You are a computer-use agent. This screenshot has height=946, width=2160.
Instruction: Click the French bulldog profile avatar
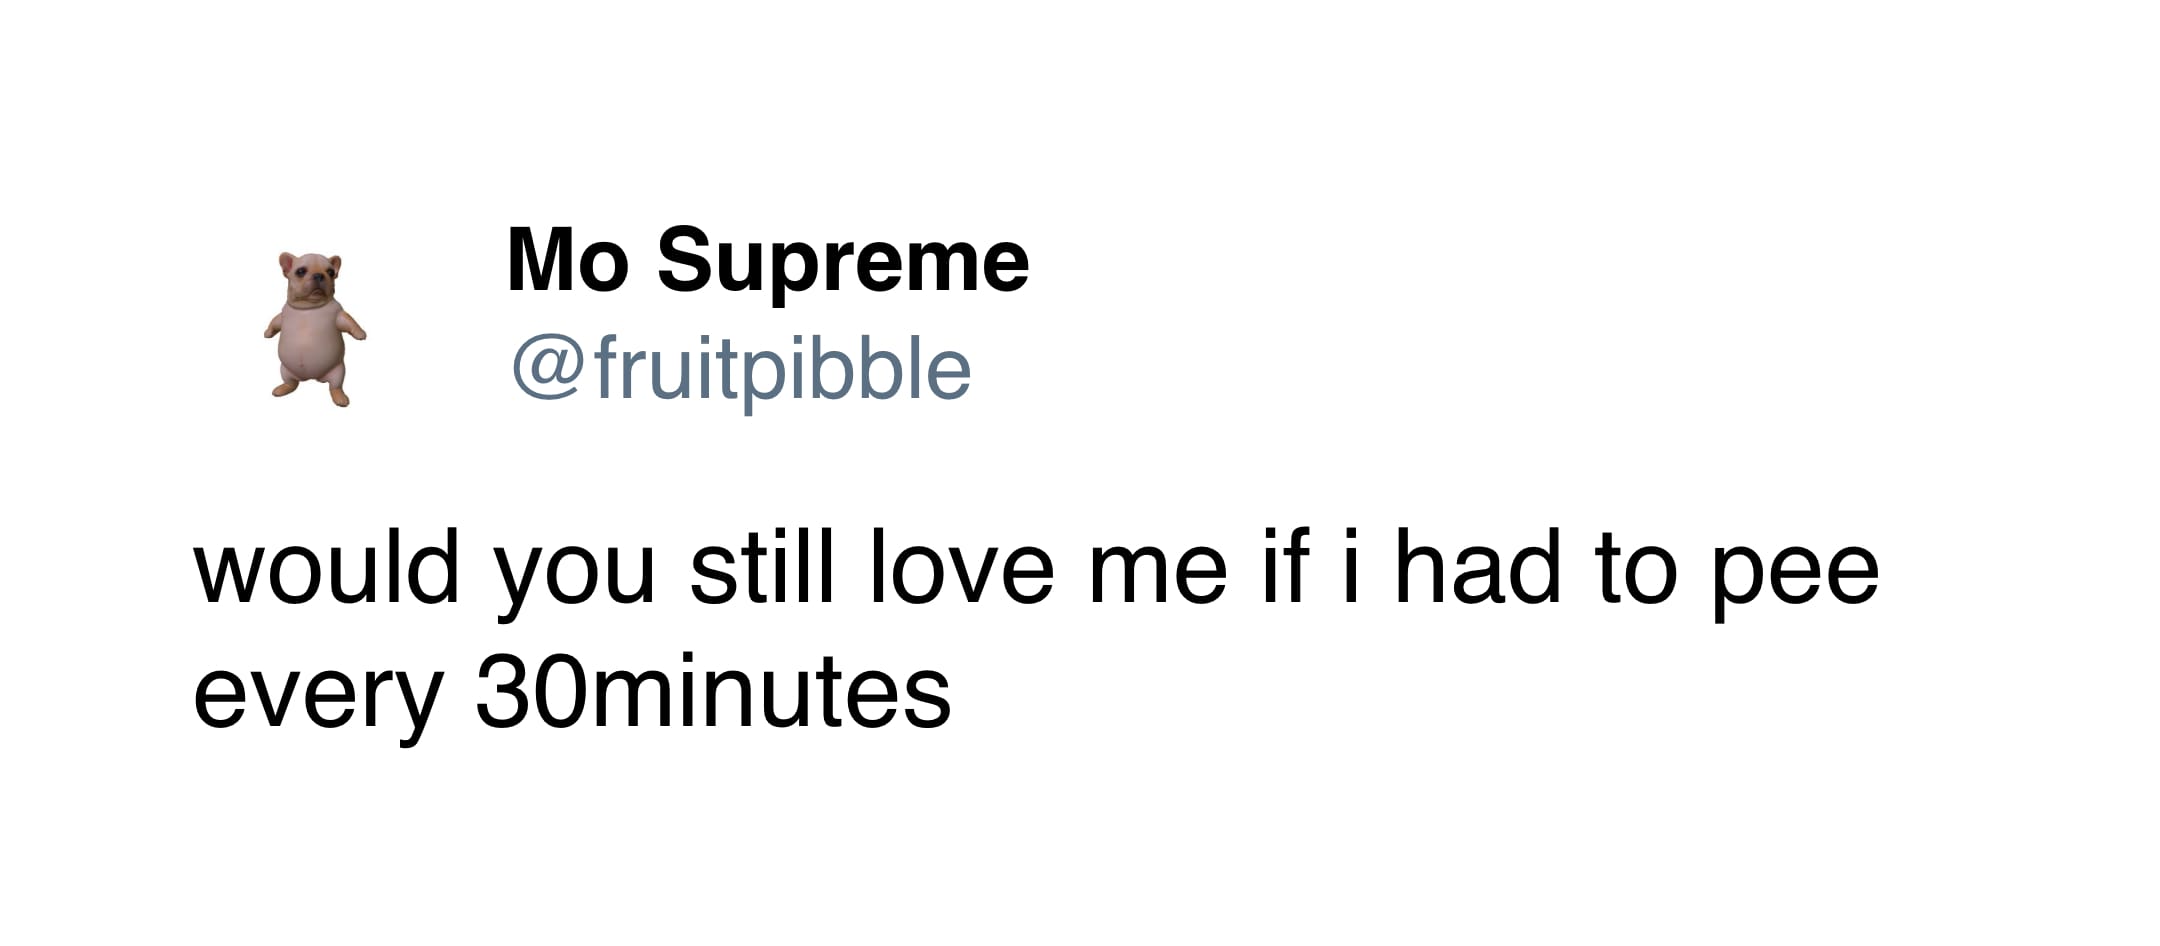tap(315, 328)
